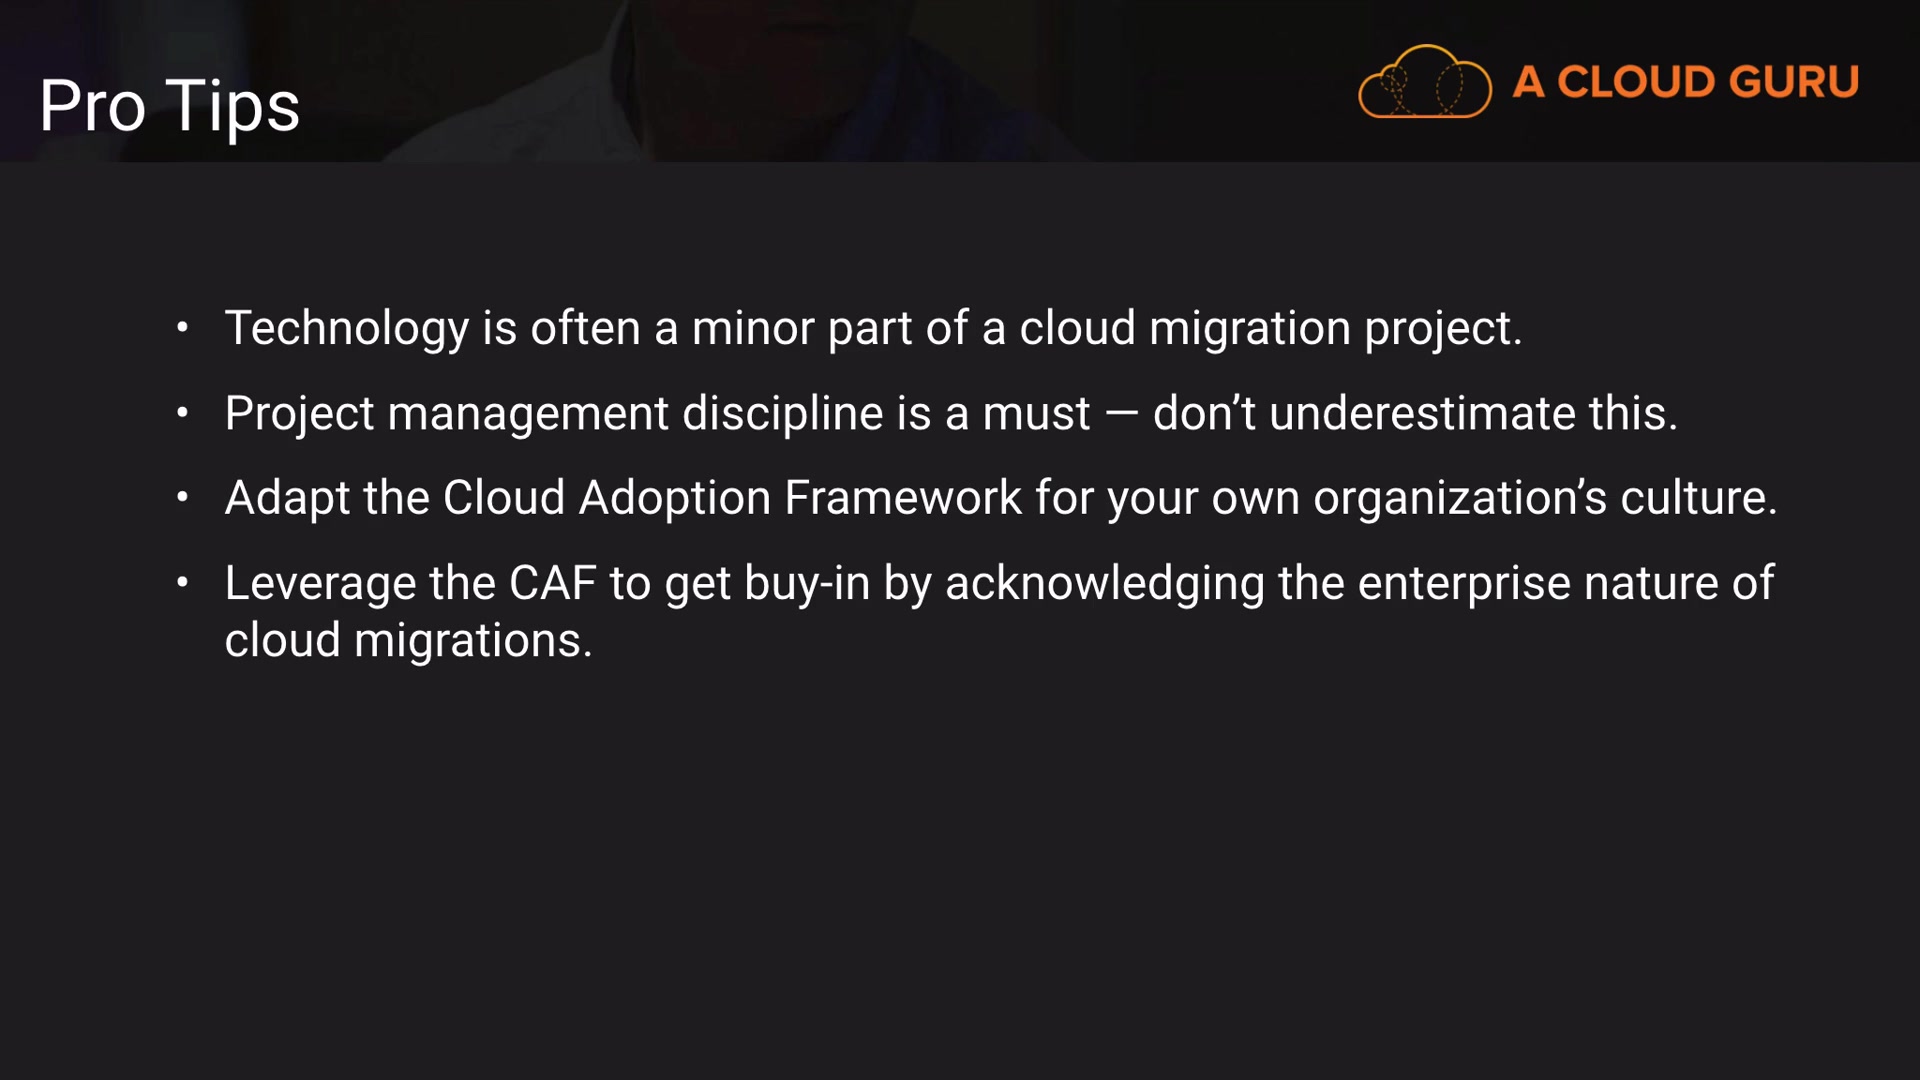The height and width of the screenshot is (1080, 1920).
Task: Click the em dash after "must"
Action: coord(1121,414)
